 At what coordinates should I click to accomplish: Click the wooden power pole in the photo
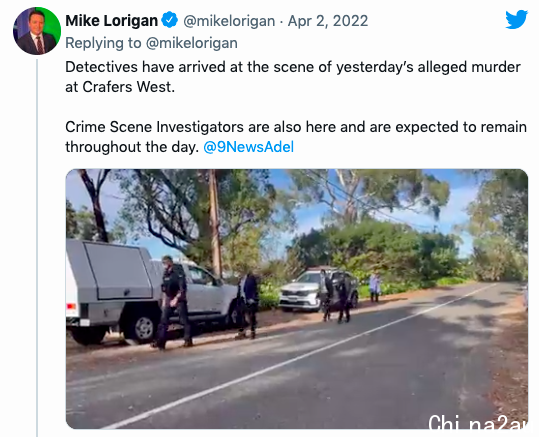tap(216, 223)
